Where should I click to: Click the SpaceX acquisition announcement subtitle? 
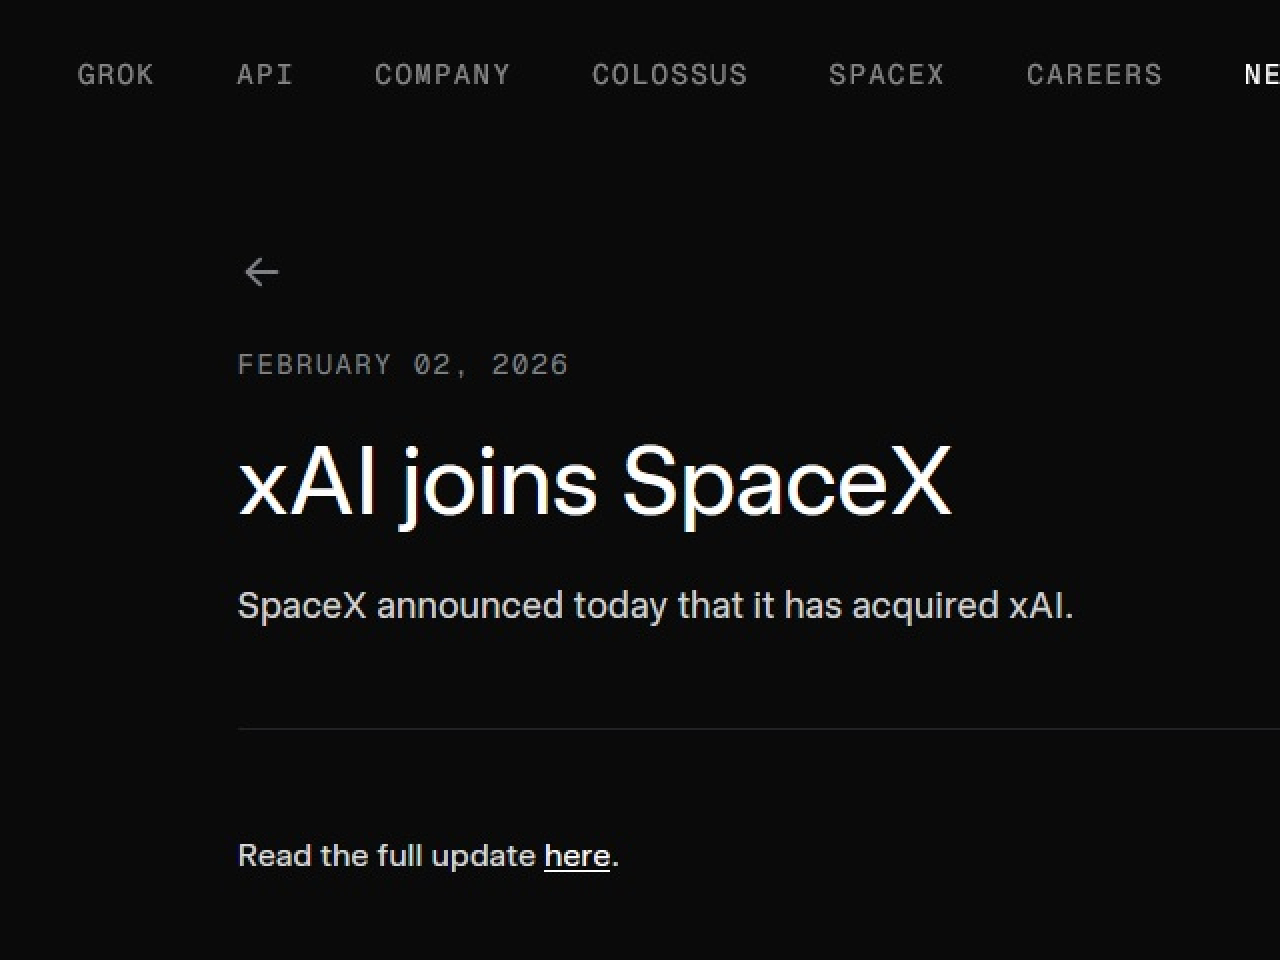(655, 605)
